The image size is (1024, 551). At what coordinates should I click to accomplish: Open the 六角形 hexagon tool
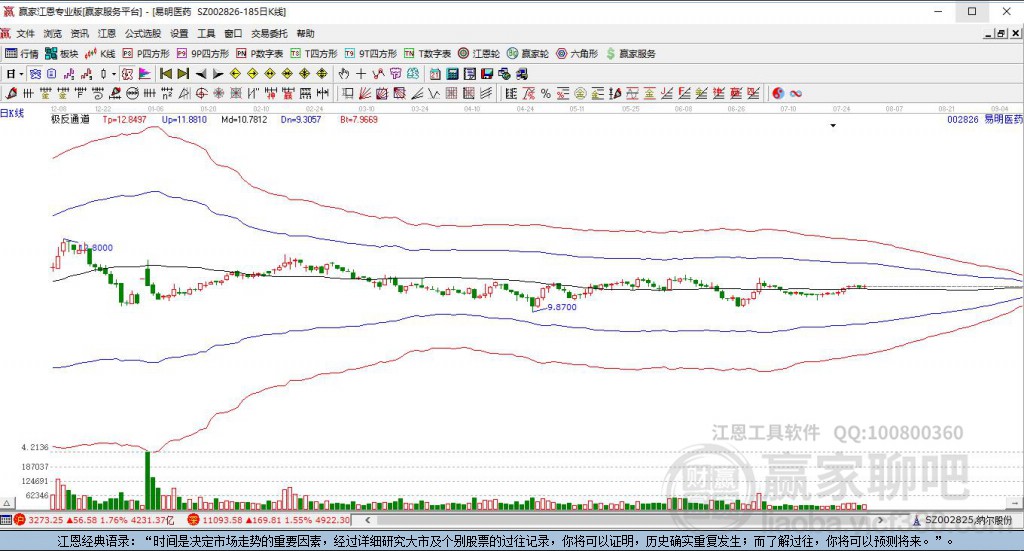click(x=577, y=54)
